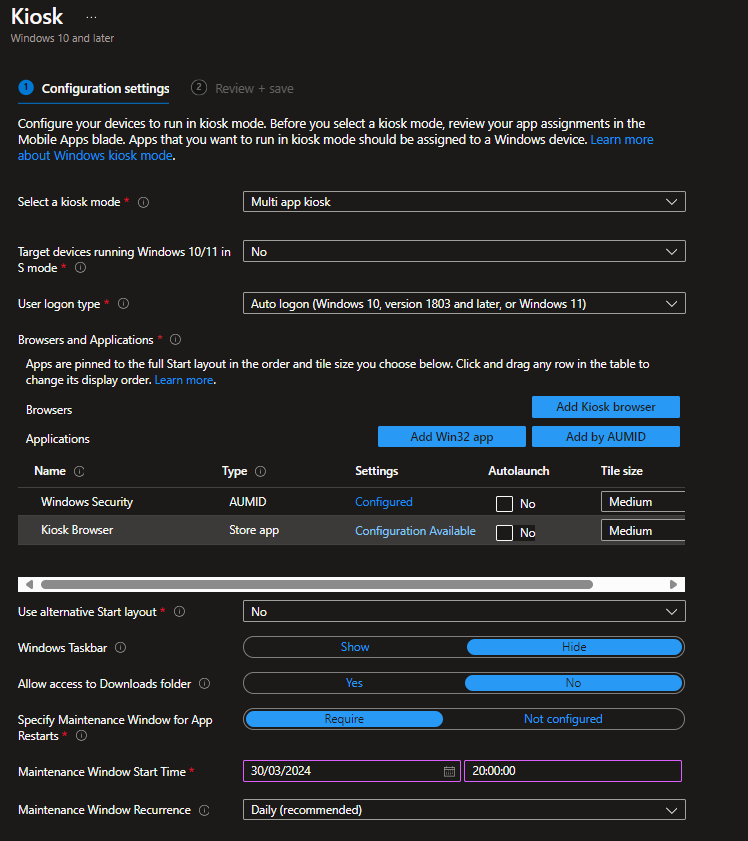Open the Select a kiosk mode dropdown
Viewport: 748px width, 841px height.
pyautogui.click(x=464, y=202)
